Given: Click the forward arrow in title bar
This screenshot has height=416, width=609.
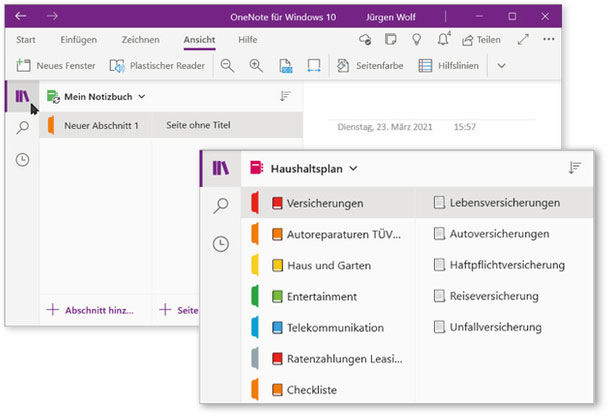Looking at the screenshot, I should 52,16.
